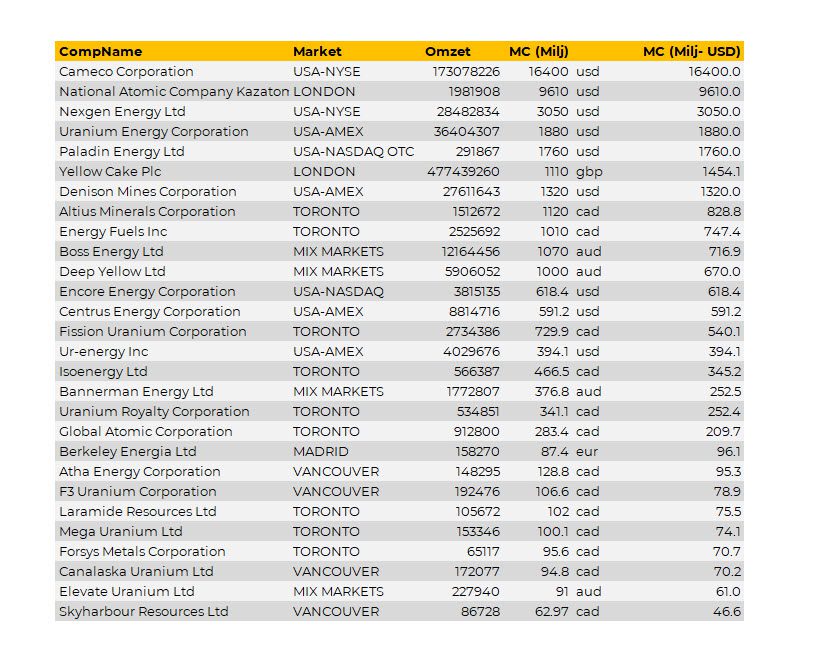The image size is (815, 665).
Task: Click Energy Fuels Inc name
Action: tap(113, 232)
